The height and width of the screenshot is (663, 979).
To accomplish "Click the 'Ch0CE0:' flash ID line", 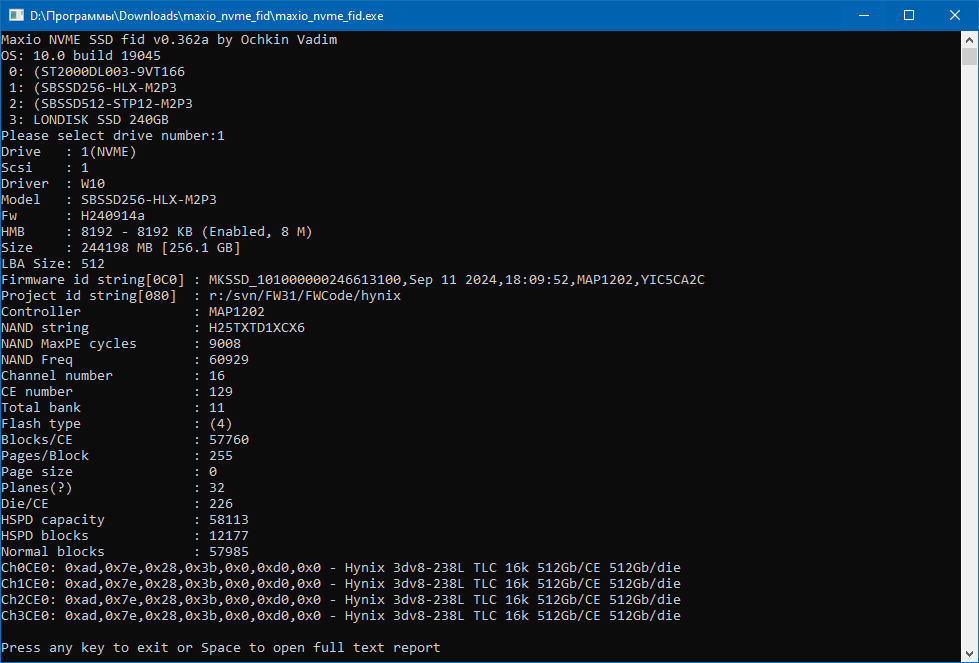I will (341, 567).
